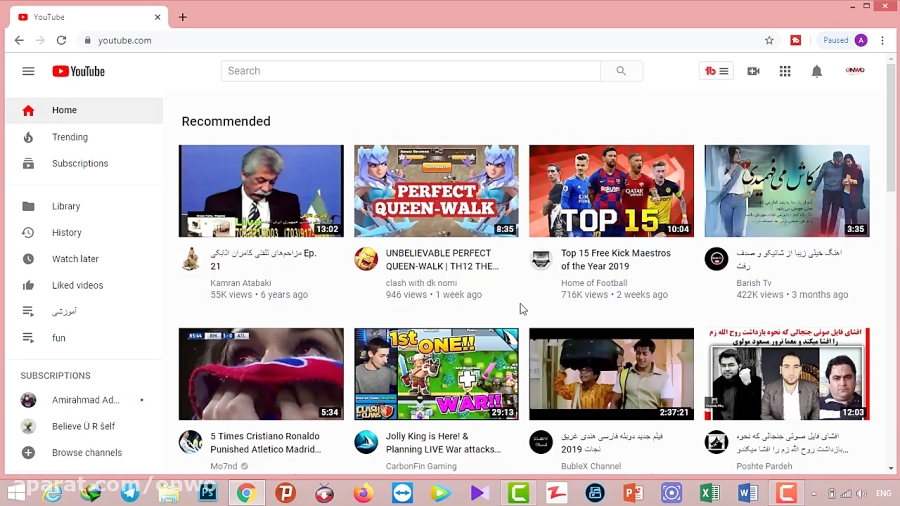
Task: Open Word from the taskbar
Action: pyautogui.click(x=747, y=492)
